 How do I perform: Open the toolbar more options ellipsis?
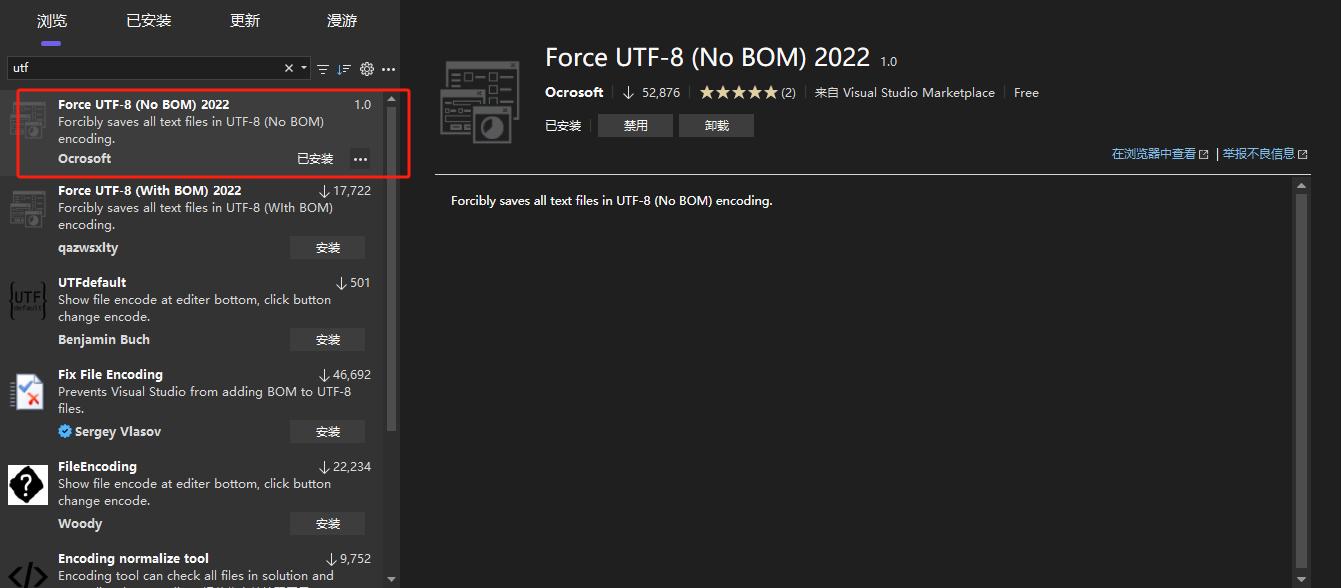[x=389, y=70]
